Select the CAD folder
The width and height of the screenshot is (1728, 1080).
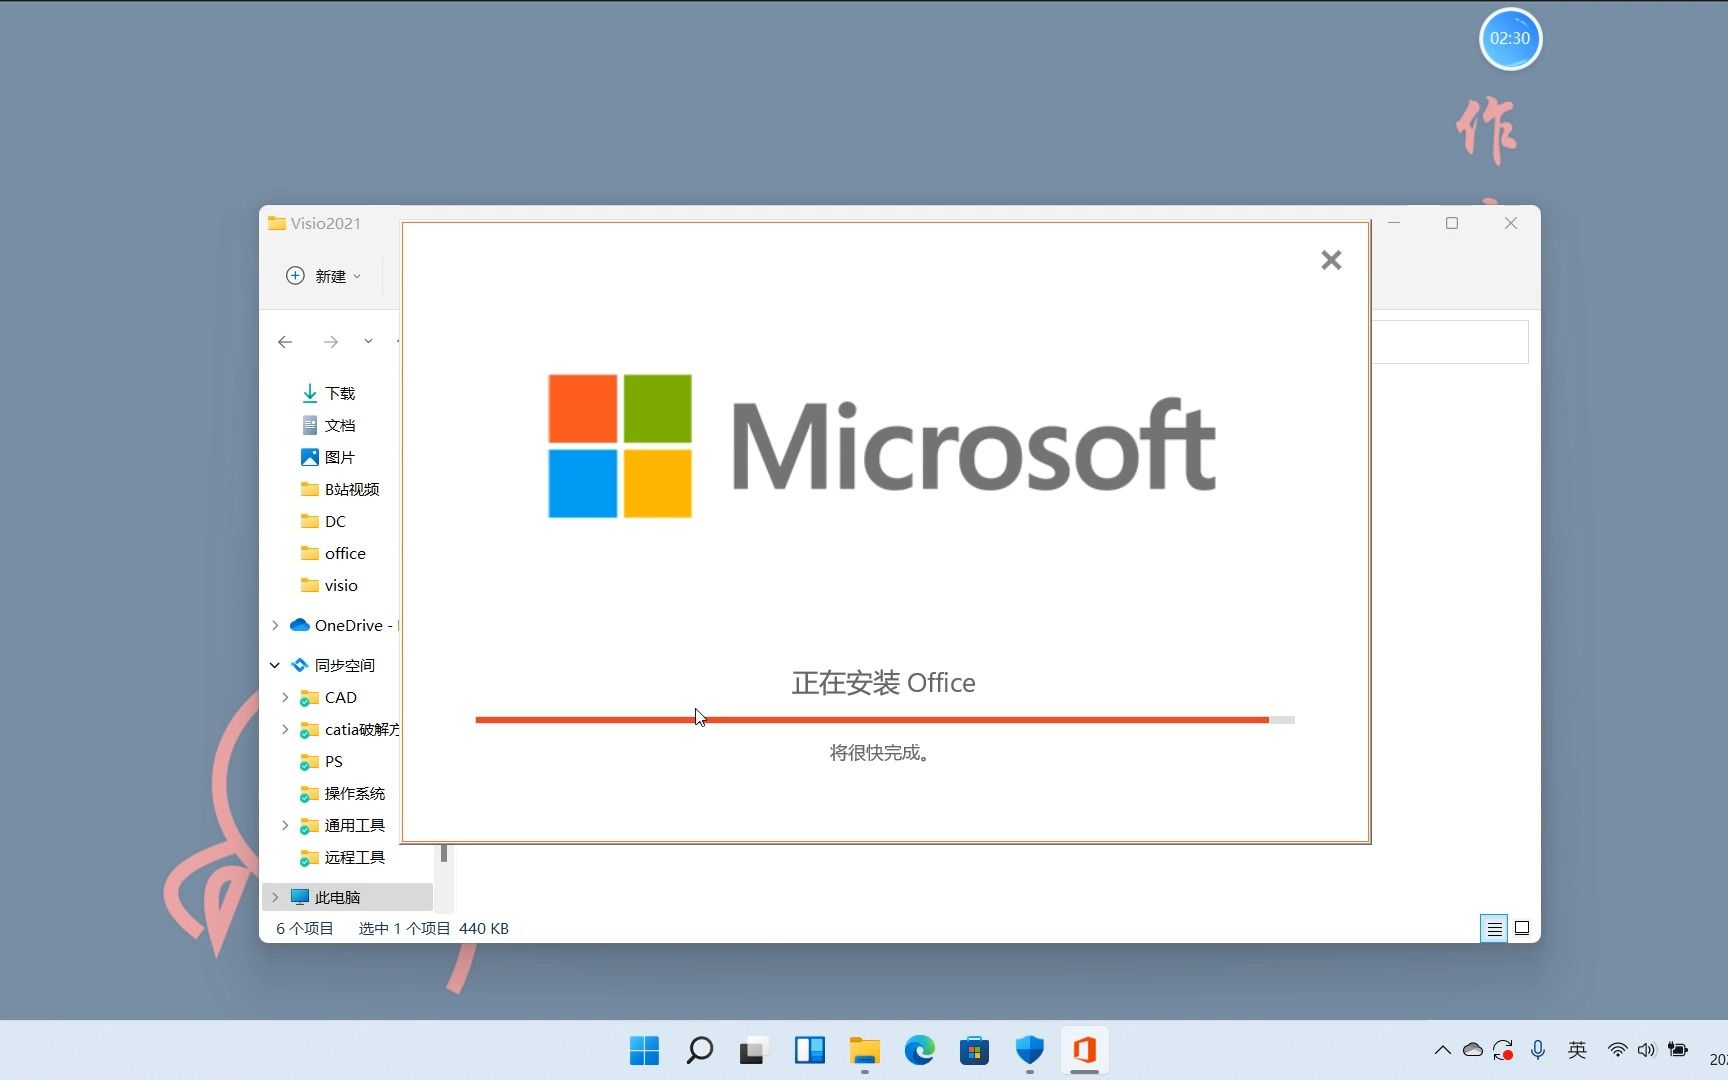coord(329,697)
